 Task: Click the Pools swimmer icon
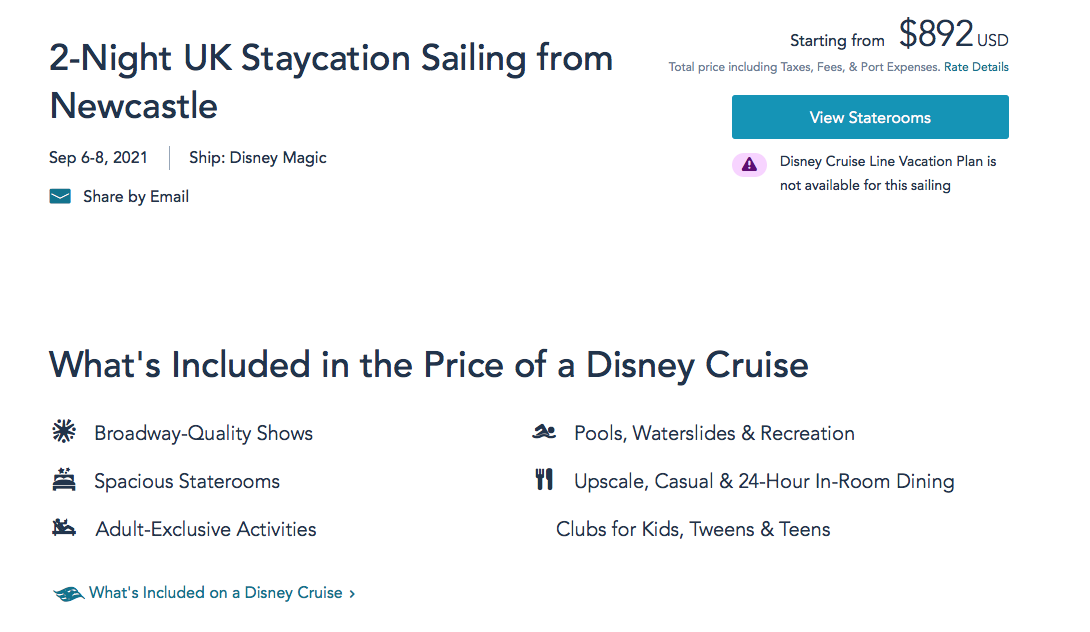544,432
